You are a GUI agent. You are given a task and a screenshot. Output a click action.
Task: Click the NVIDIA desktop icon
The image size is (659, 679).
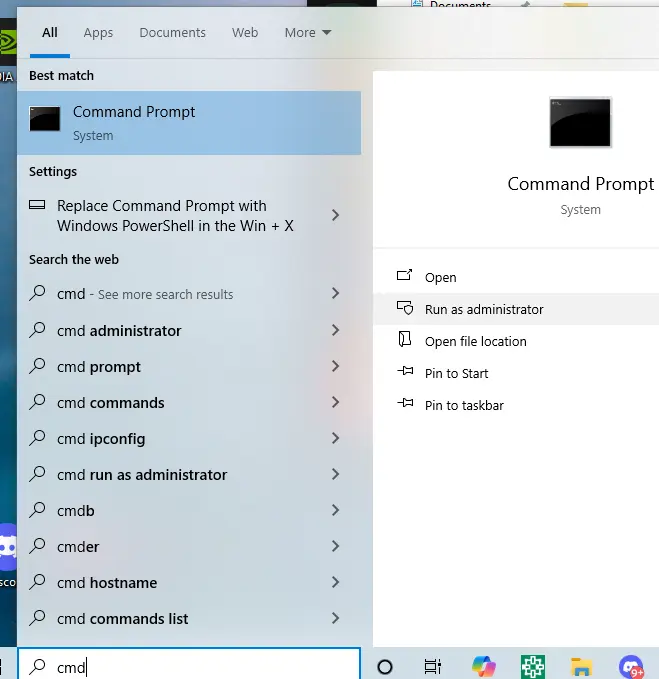[8, 42]
